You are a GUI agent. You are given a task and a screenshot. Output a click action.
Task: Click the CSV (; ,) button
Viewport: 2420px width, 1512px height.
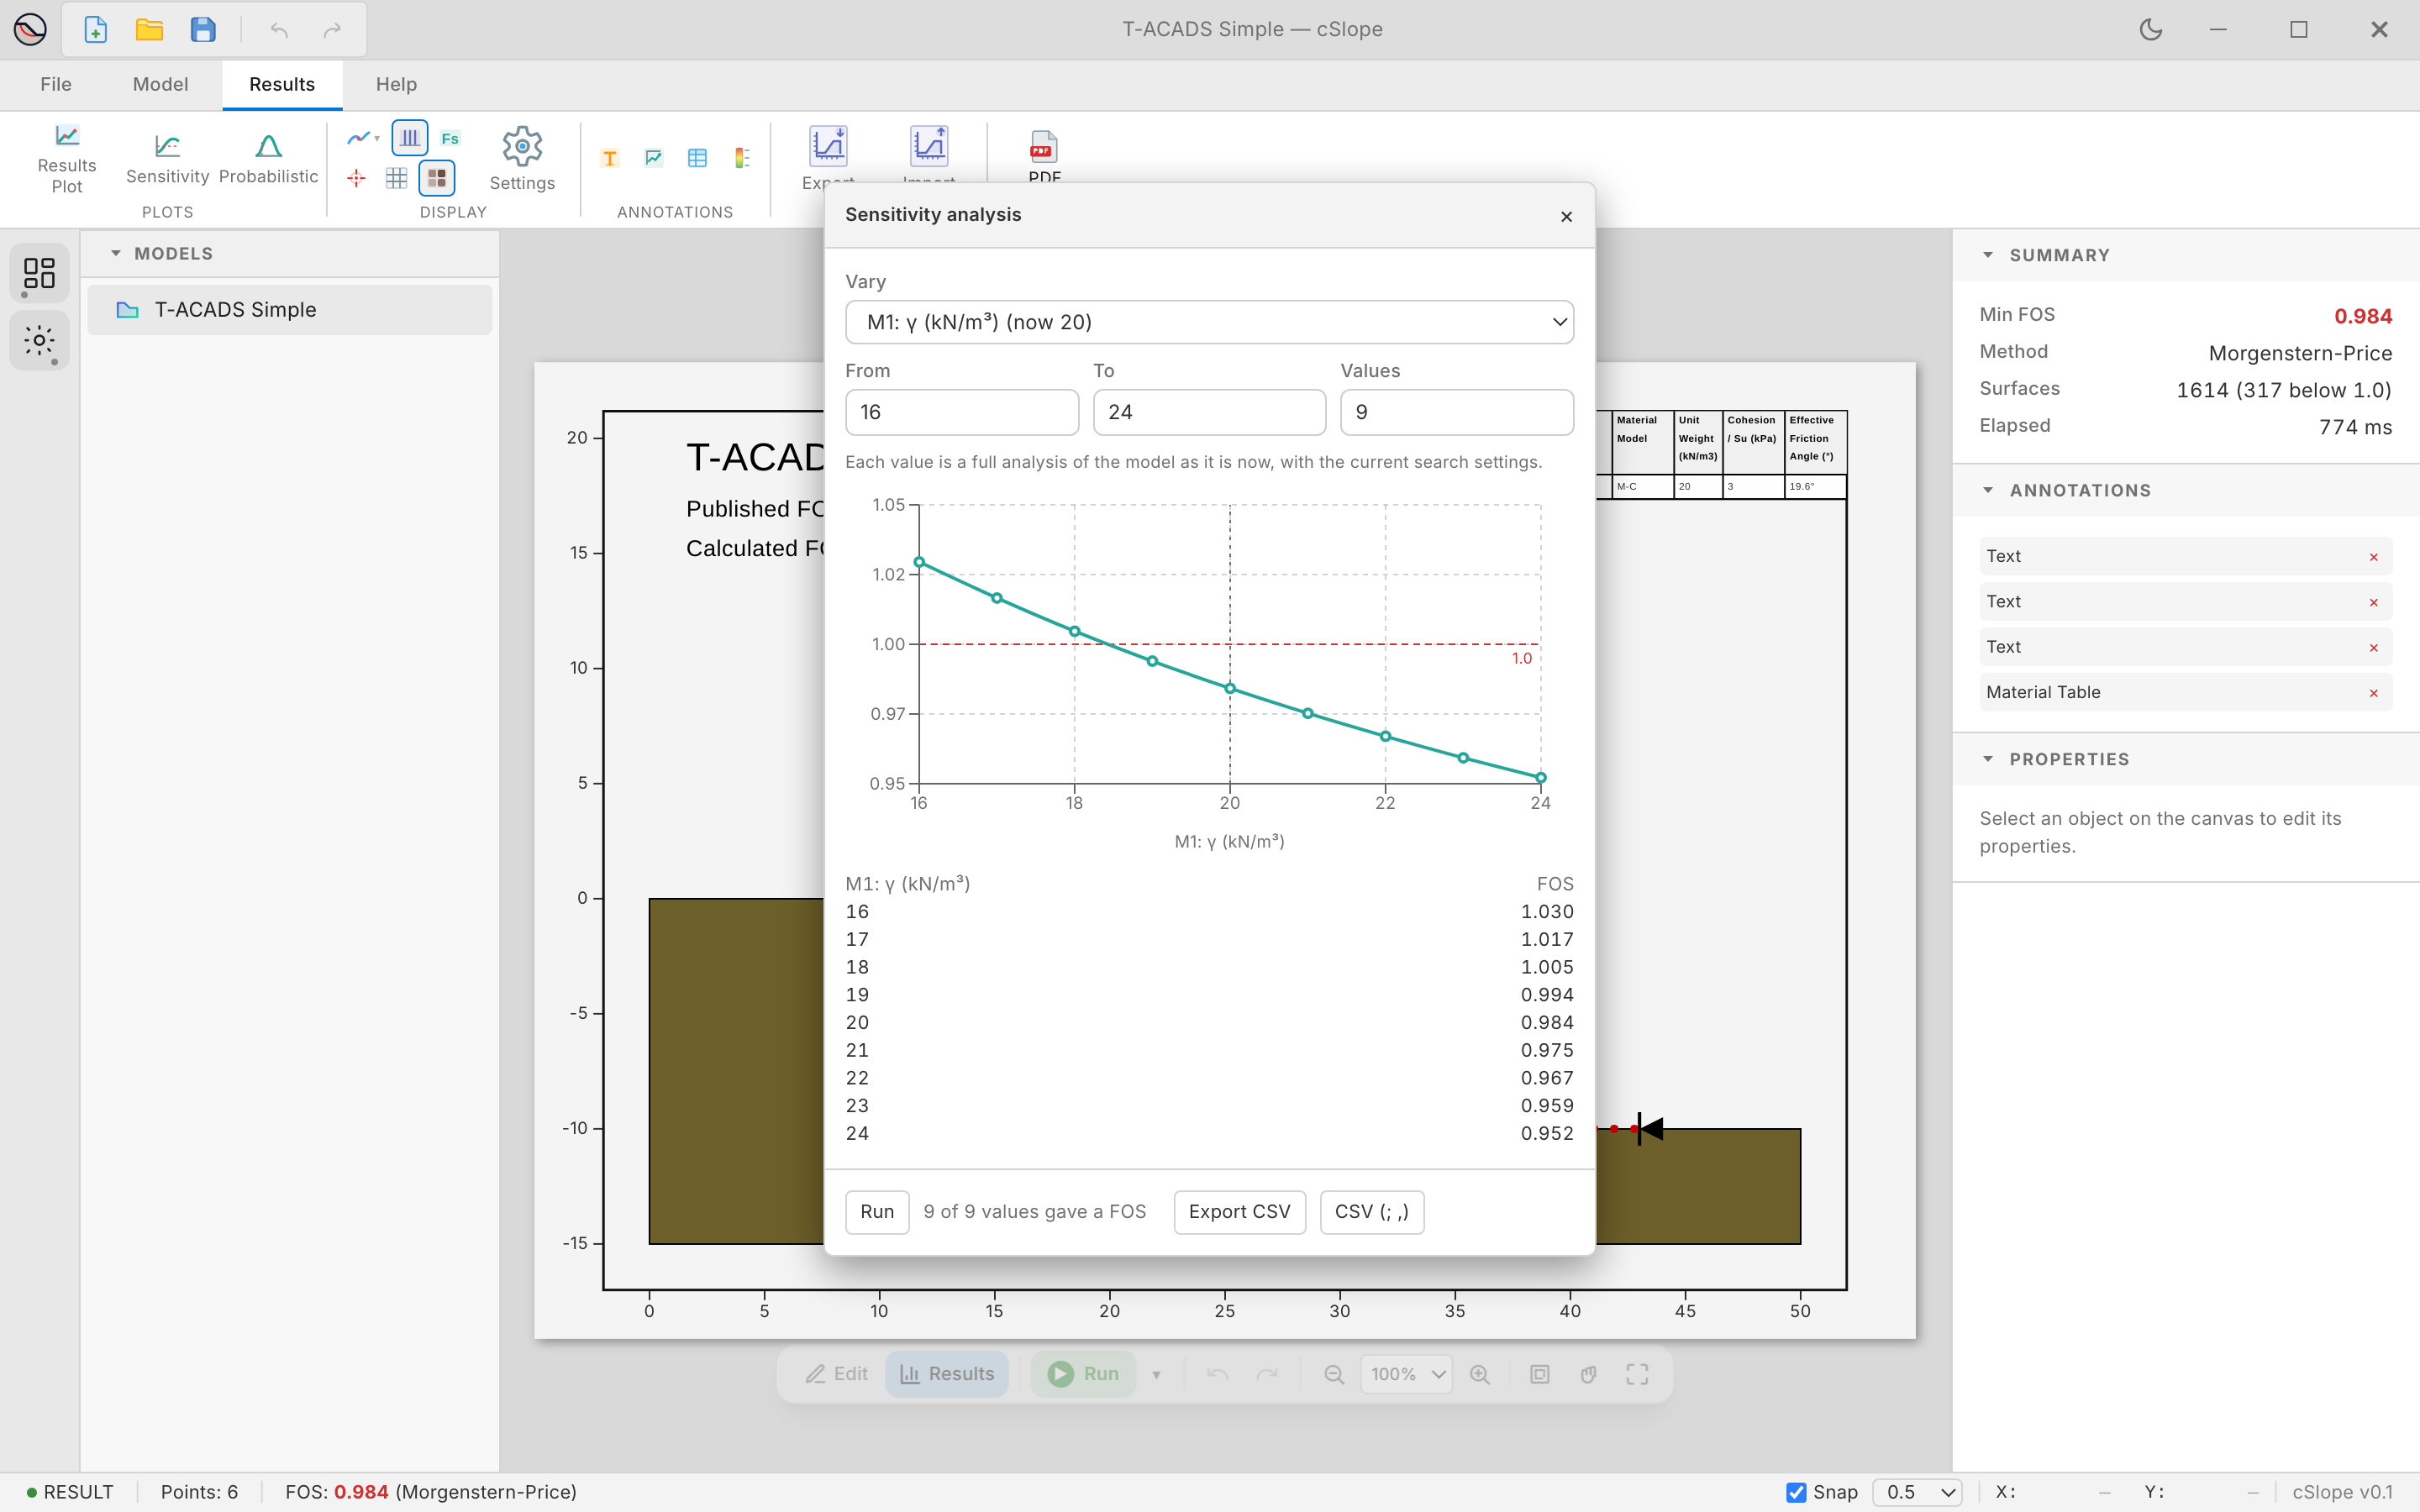(1371, 1212)
